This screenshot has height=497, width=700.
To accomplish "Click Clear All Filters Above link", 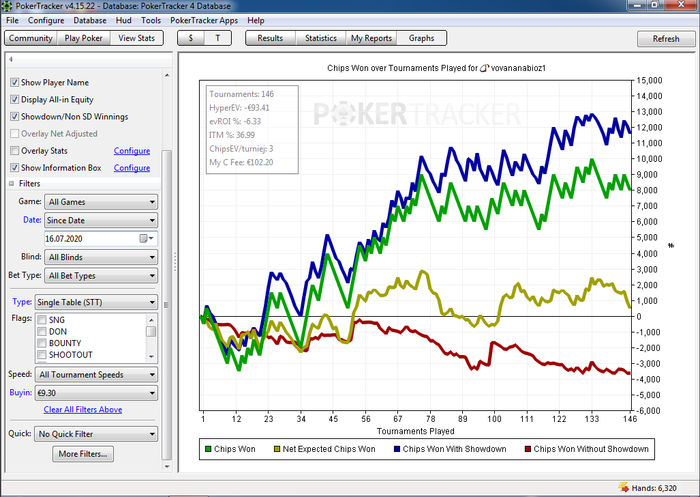I will (x=83, y=409).
